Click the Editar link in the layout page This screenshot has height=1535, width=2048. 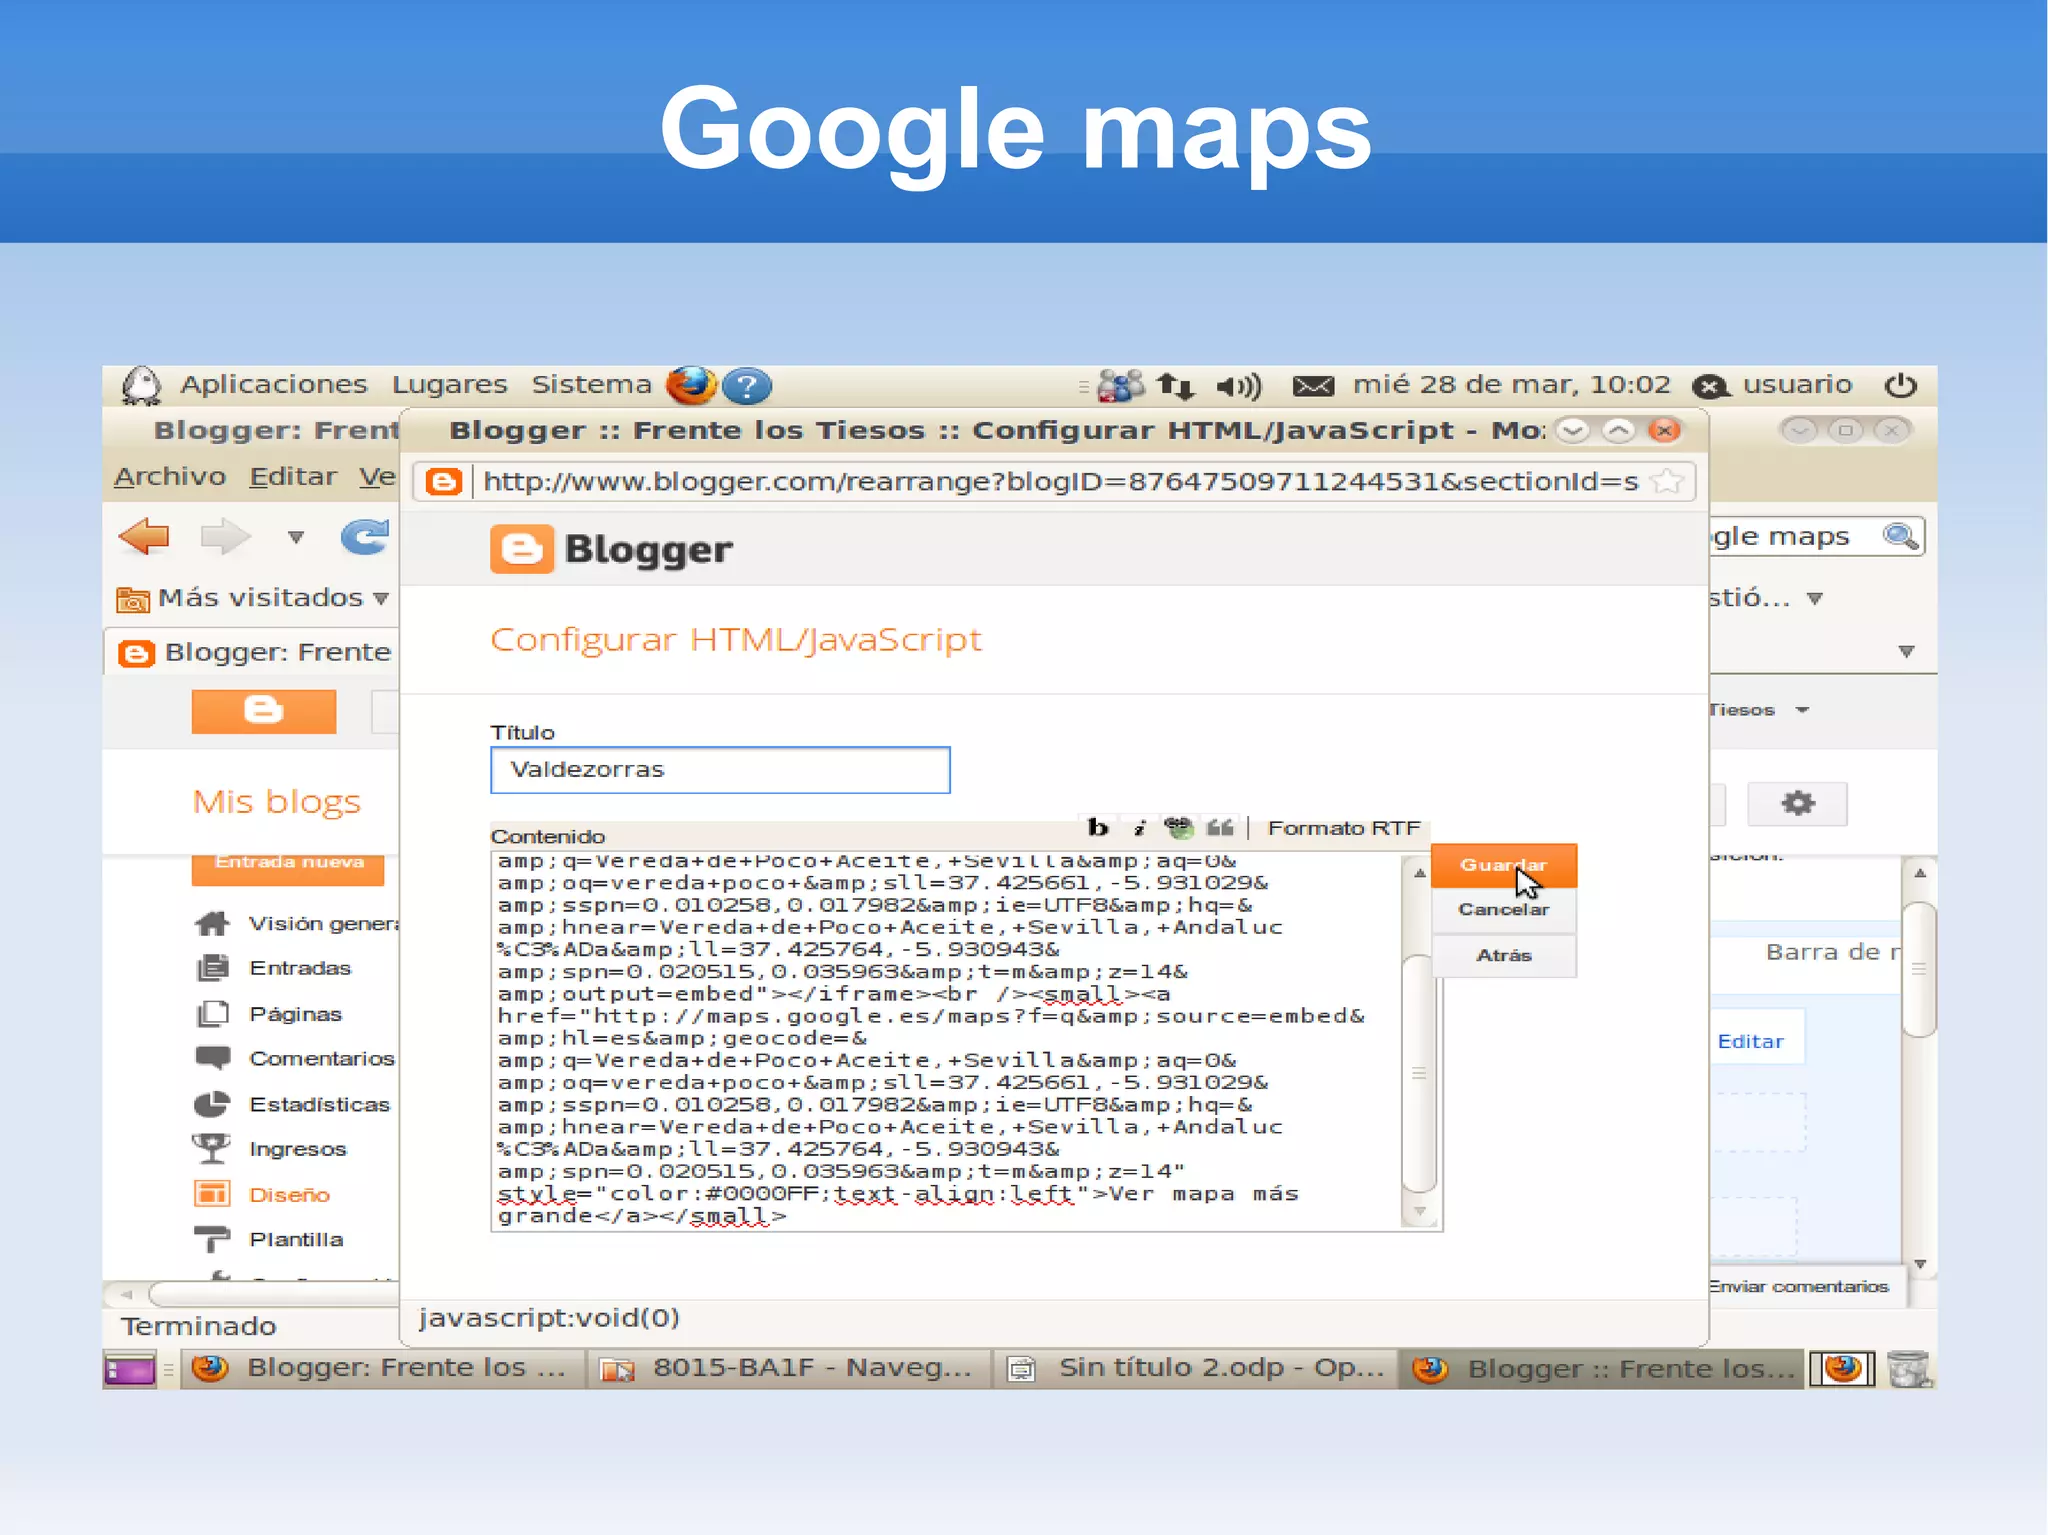1750,1042
